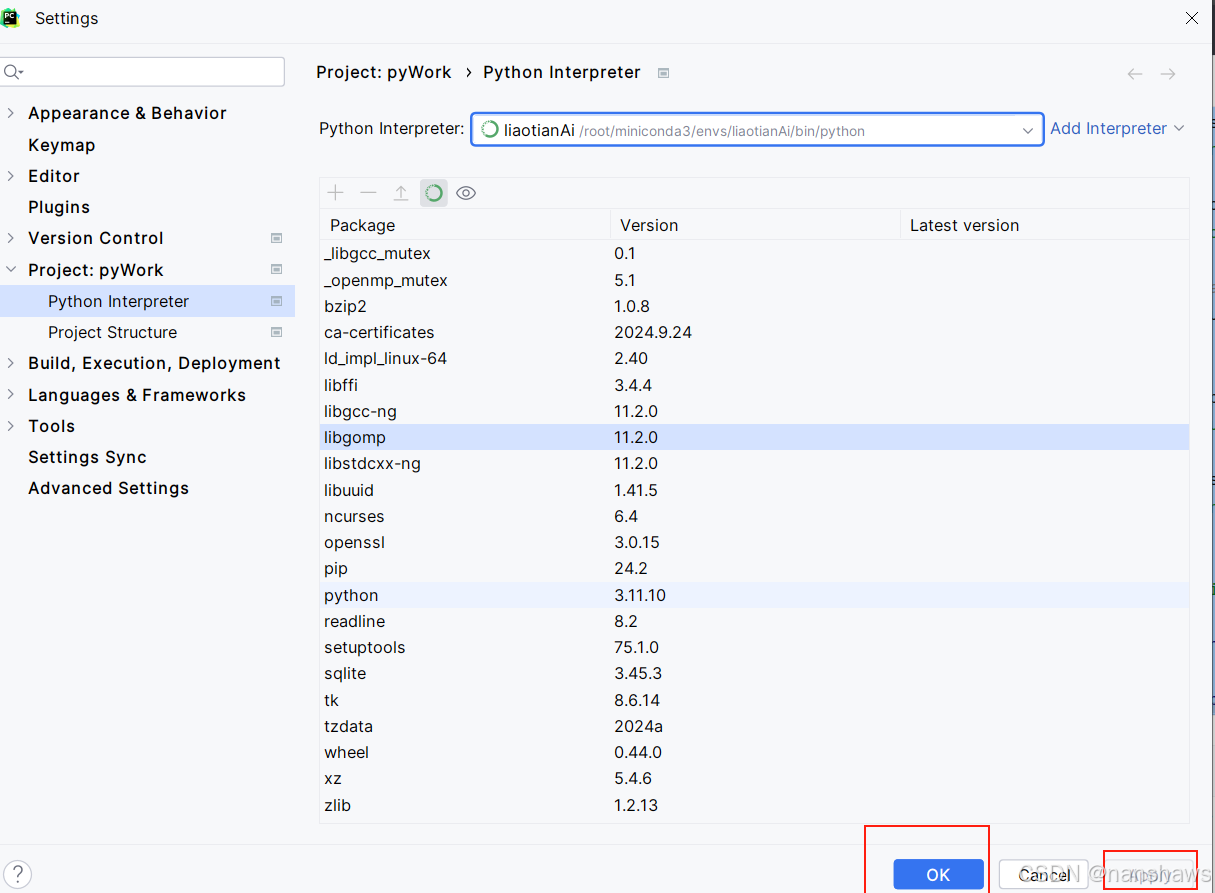1215x893 pixels.
Task: Click the uninstall package minus icon
Action: pyautogui.click(x=368, y=193)
